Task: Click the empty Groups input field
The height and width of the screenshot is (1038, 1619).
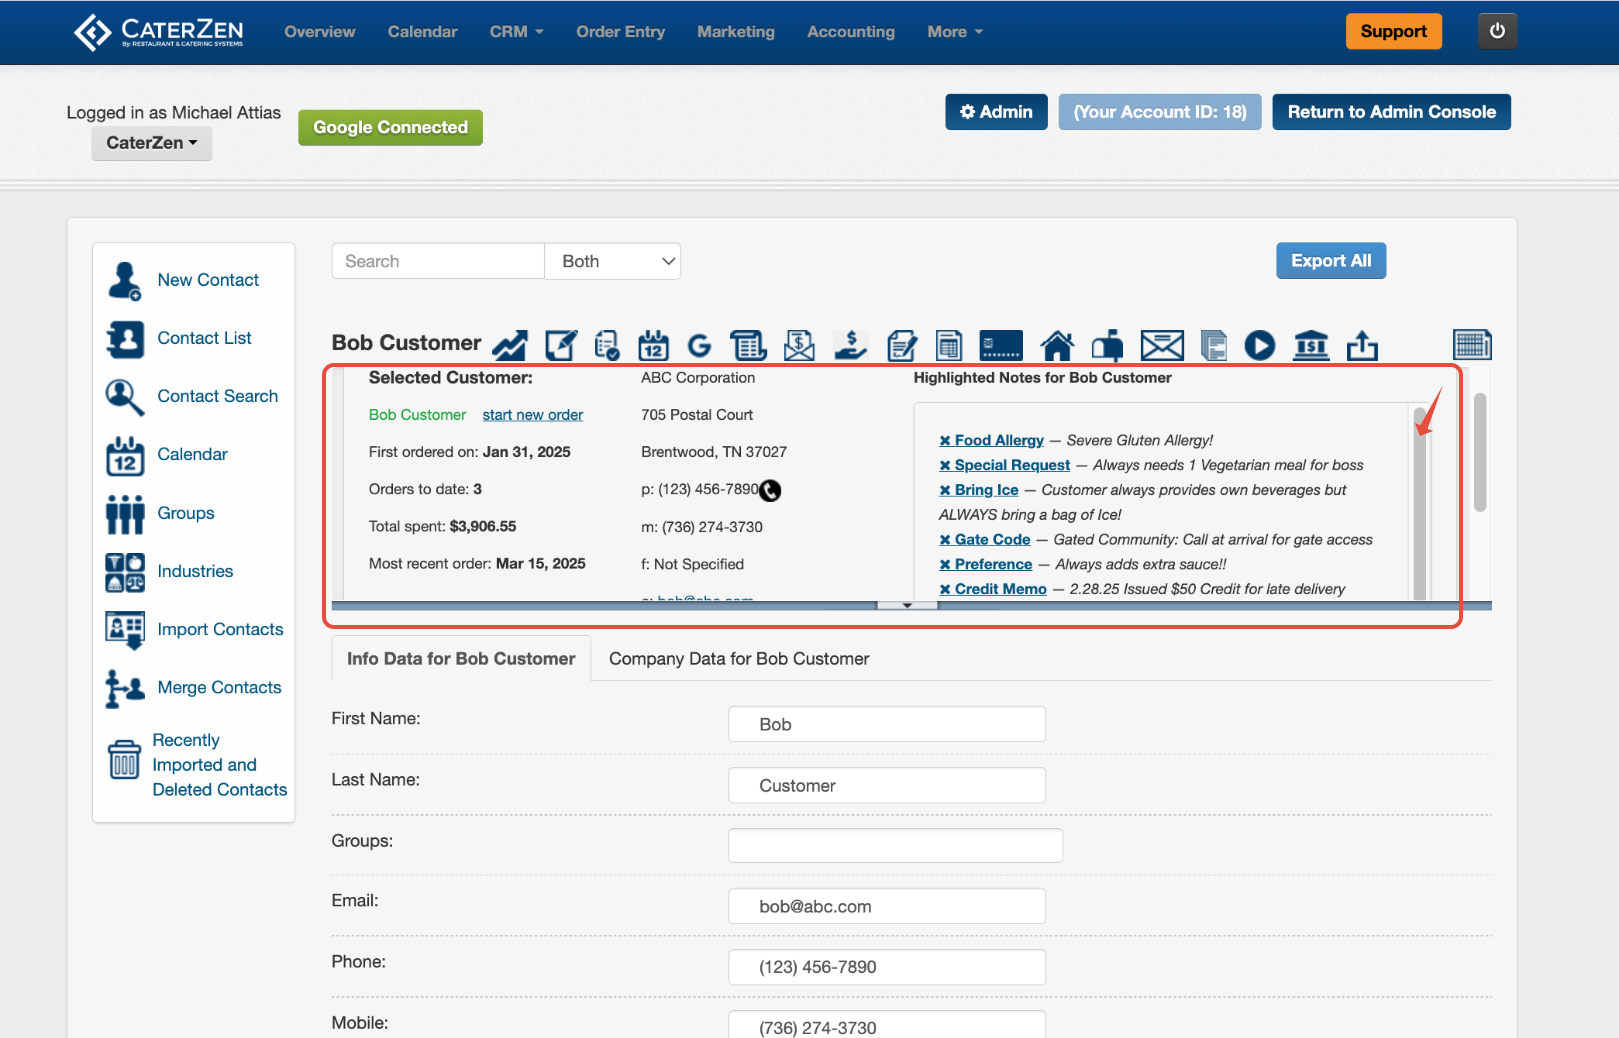Action: (x=895, y=846)
